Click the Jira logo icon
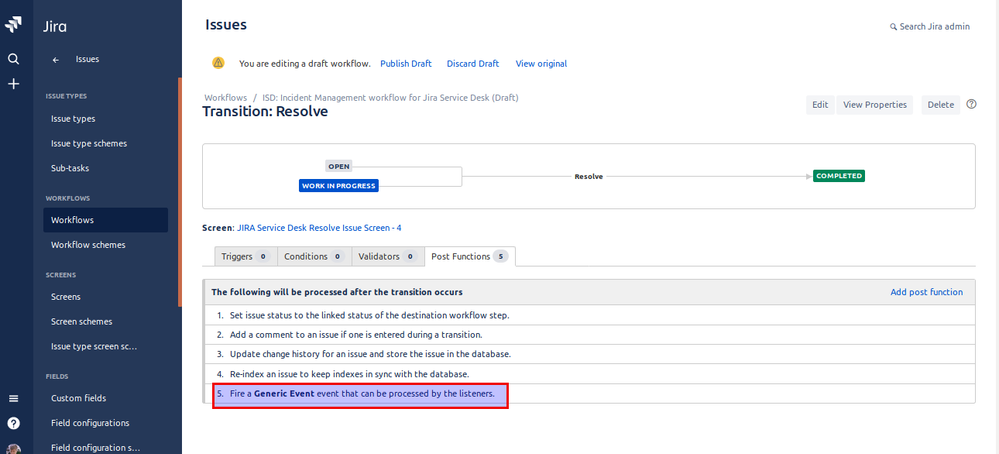 click(x=13, y=25)
